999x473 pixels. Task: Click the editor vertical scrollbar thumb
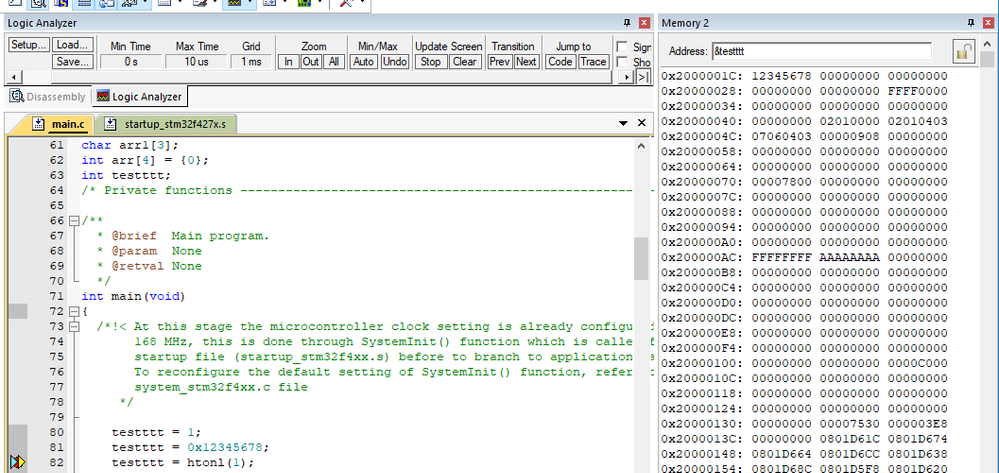coord(642,259)
